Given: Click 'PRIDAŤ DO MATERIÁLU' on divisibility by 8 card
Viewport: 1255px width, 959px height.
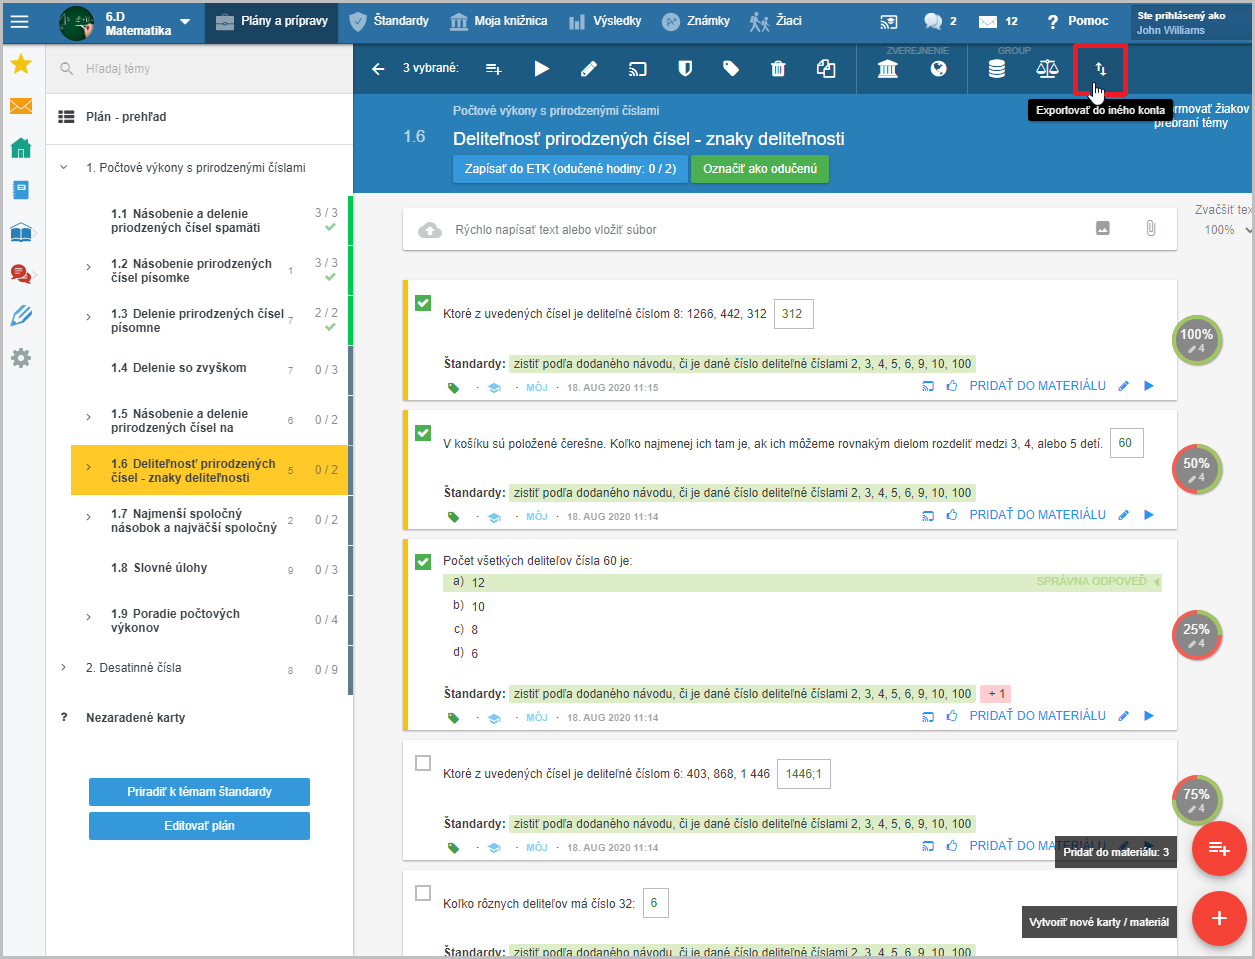Looking at the screenshot, I should 1037,386.
